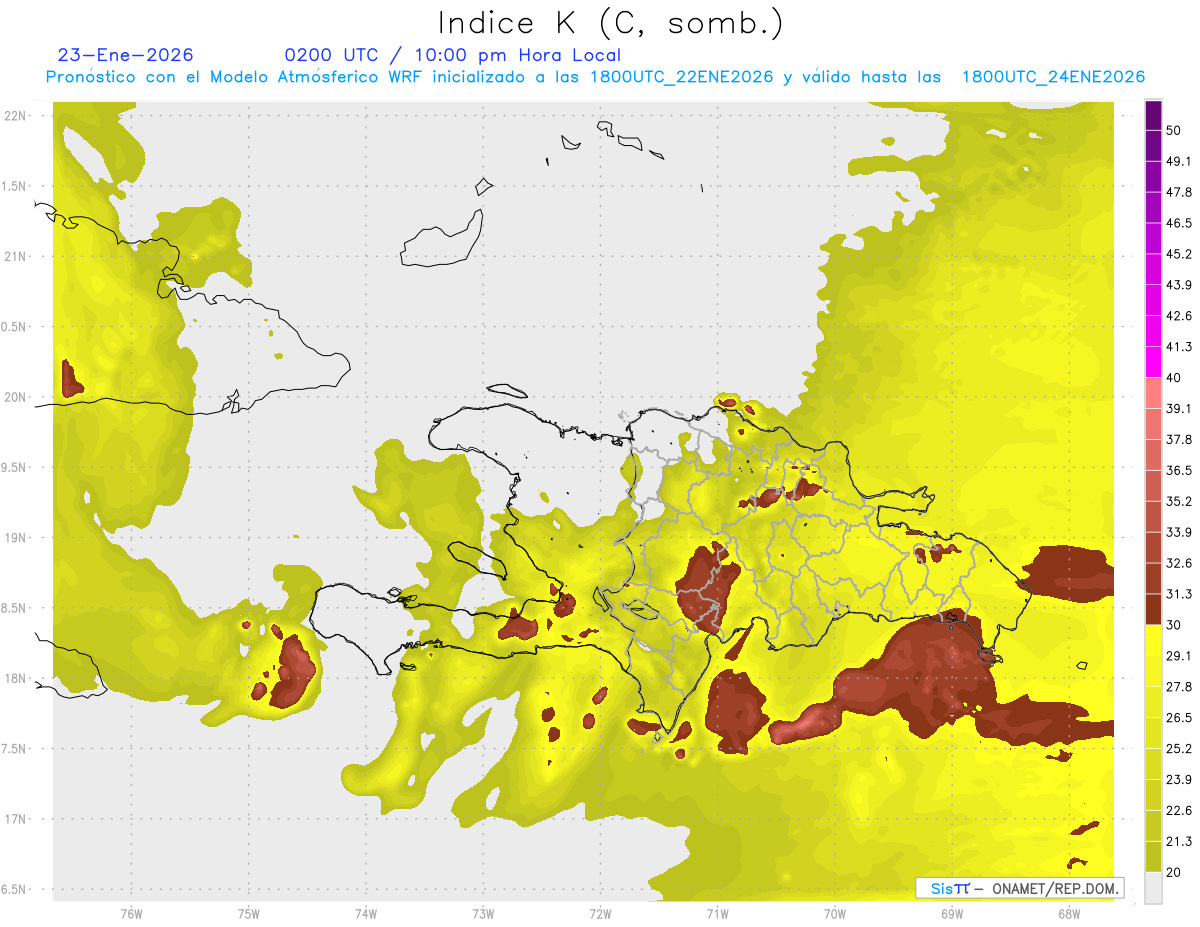Click the colorbar value label '30'

[1174, 625]
